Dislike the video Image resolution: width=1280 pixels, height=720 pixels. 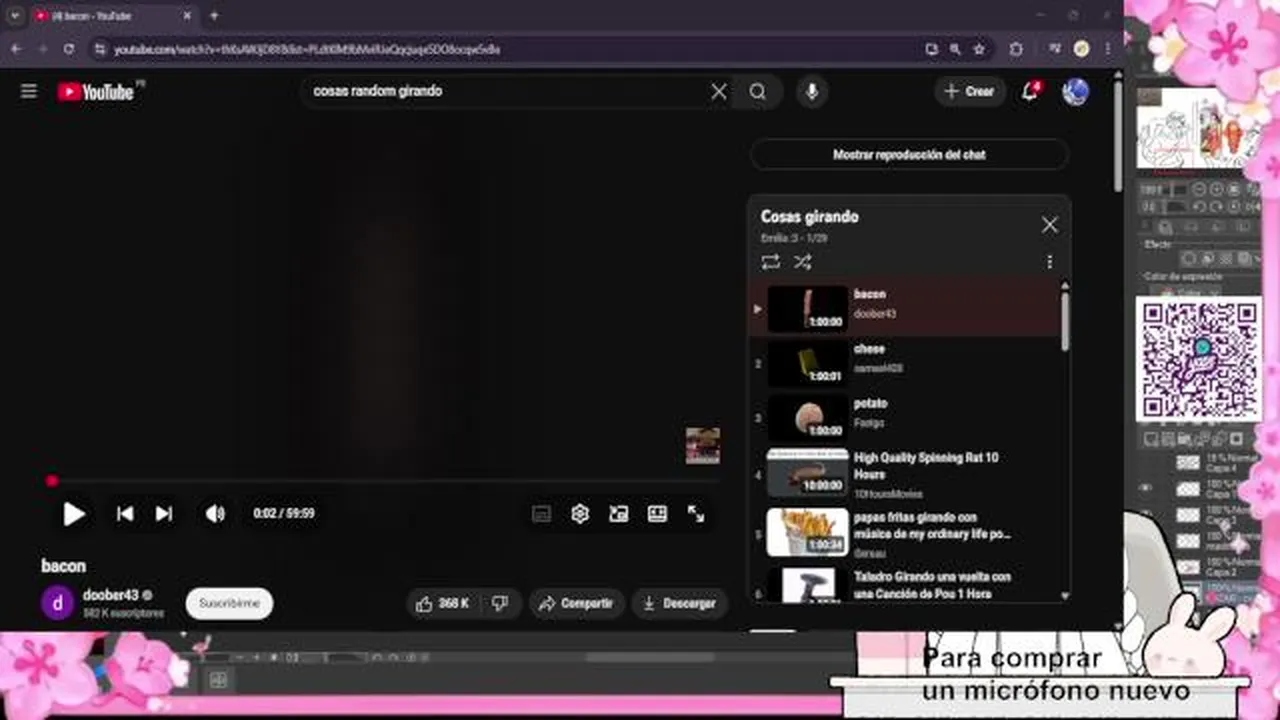(501, 603)
